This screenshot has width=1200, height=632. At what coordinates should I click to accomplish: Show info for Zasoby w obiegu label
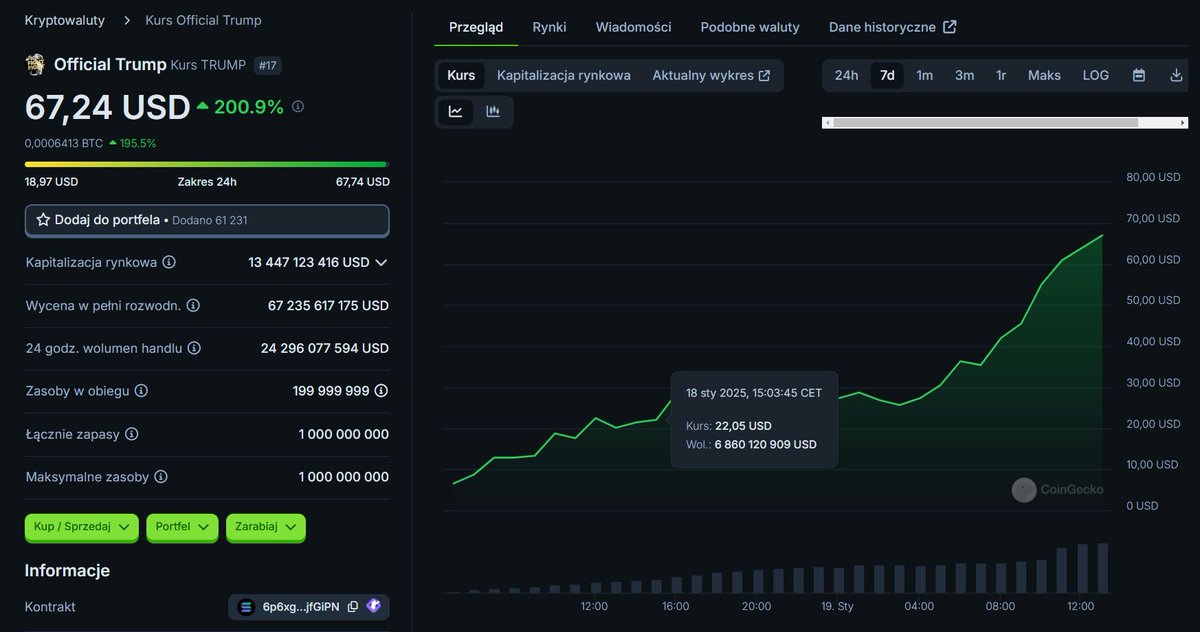(x=141, y=391)
